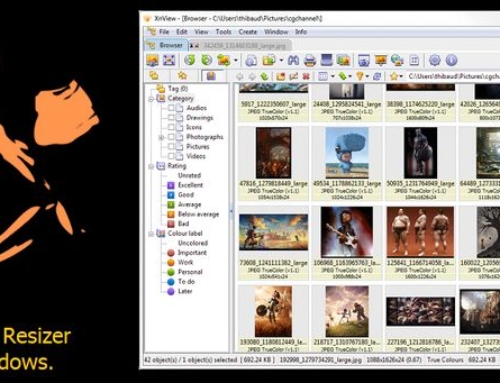The height and width of the screenshot is (383, 500).
Task: Select the green Personal colour label
Action: click(190, 272)
